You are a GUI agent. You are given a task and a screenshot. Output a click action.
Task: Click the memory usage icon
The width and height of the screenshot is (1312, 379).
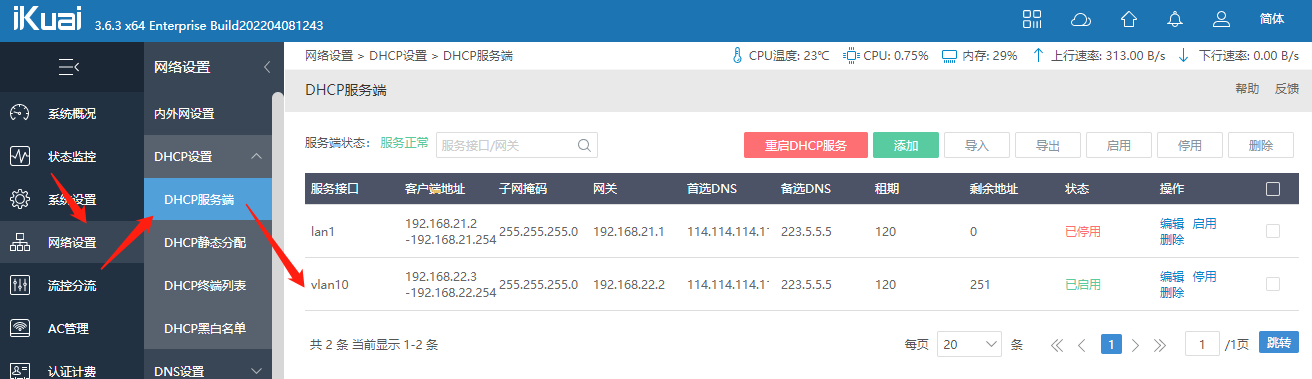click(x=949, y=56)
